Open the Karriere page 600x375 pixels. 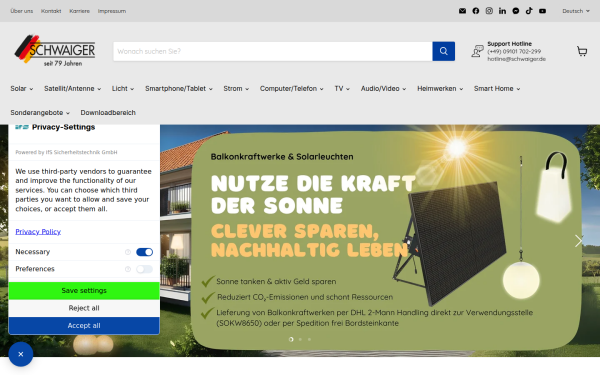(79, 11)
